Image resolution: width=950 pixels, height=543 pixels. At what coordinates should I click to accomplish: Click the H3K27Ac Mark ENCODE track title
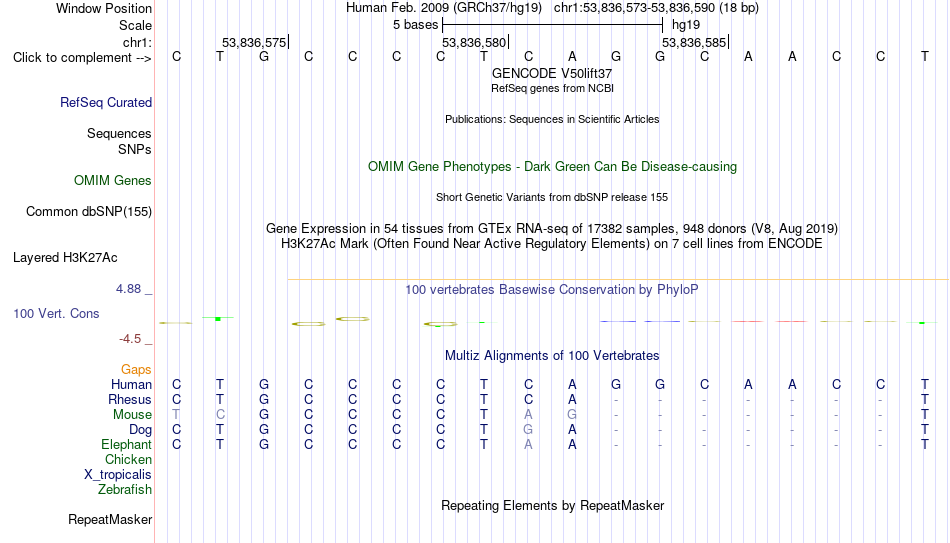(x=552, y=244)
